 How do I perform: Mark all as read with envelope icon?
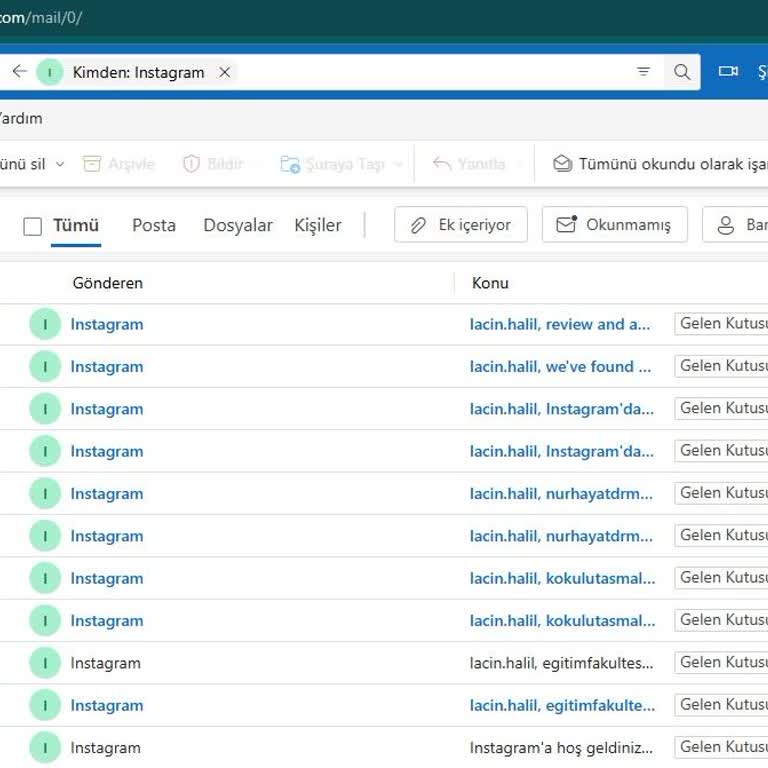point(563,164)
